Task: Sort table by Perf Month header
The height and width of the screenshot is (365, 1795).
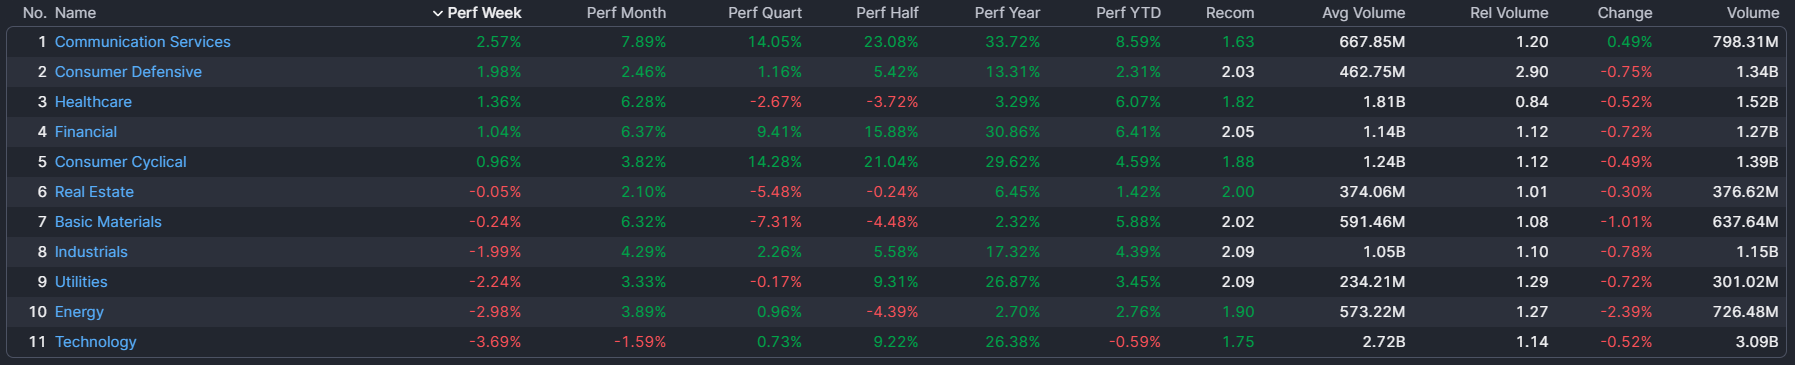Action: [626, 13]
